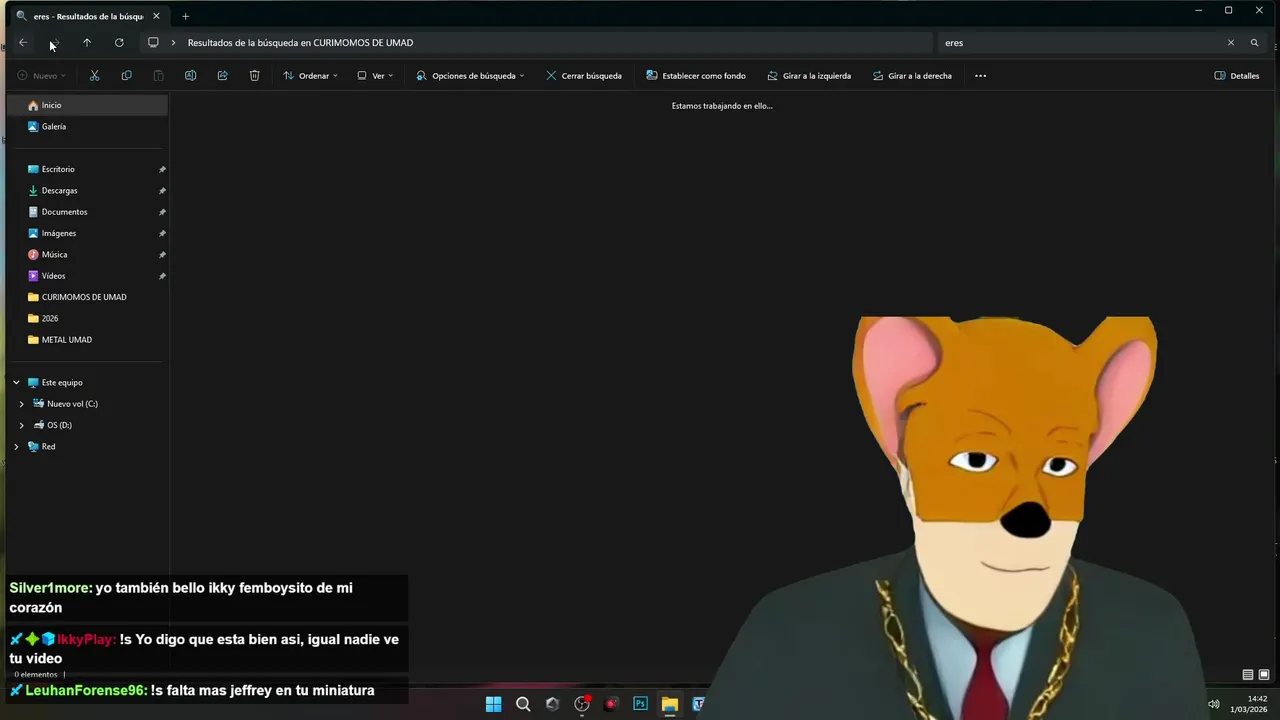The image size is (1280, 720).
Task: Expand the OS (D:) drive
Action: click(x=22, y=425)
